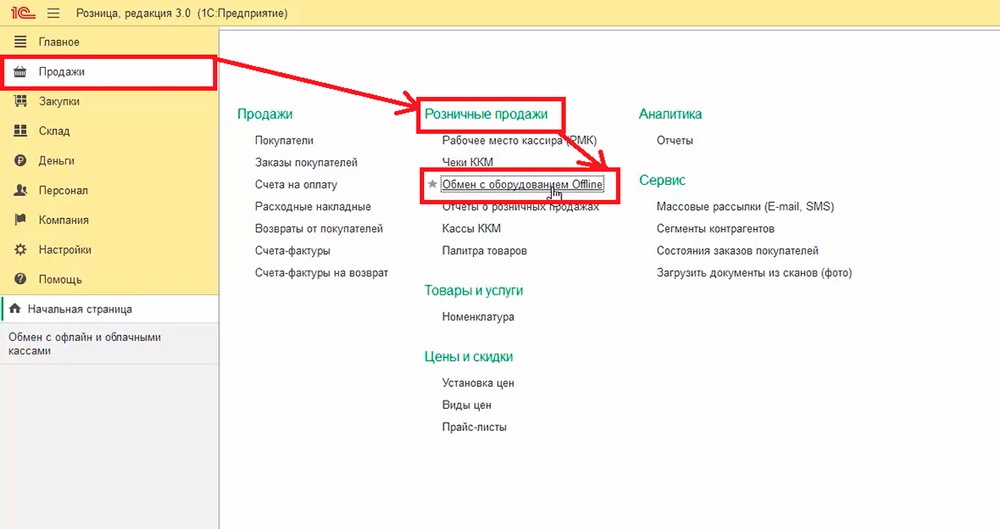The width and height of the screenshot is (1000, 529).
Task: Open the Покупатели link
Action: [284, 141]
